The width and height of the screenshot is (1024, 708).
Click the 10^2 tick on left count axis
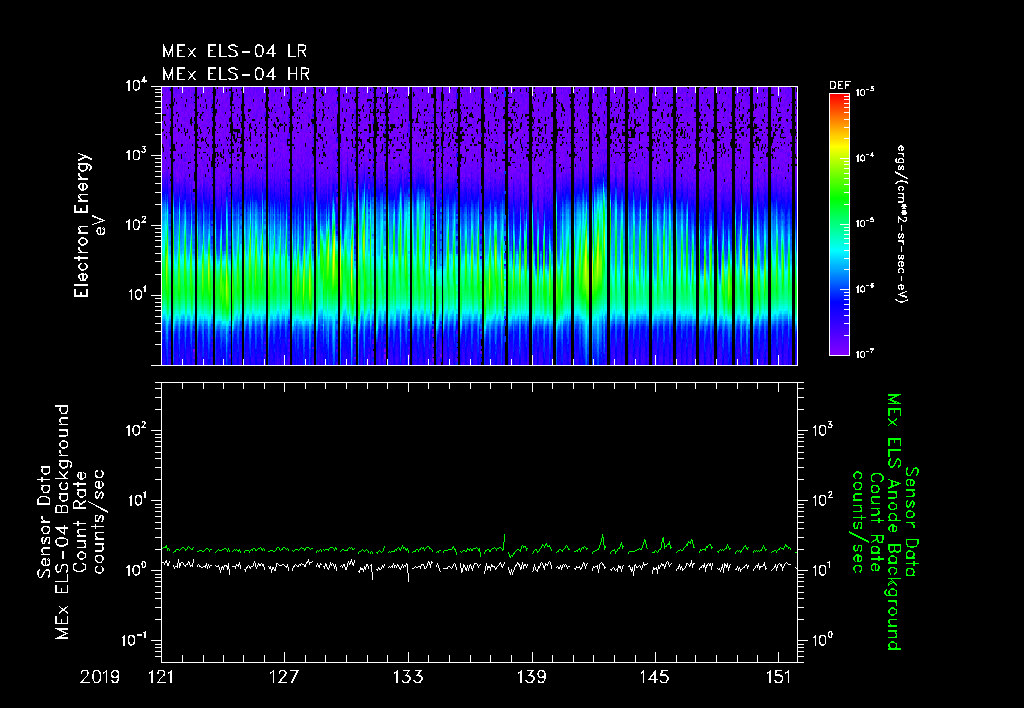point(137,431)
